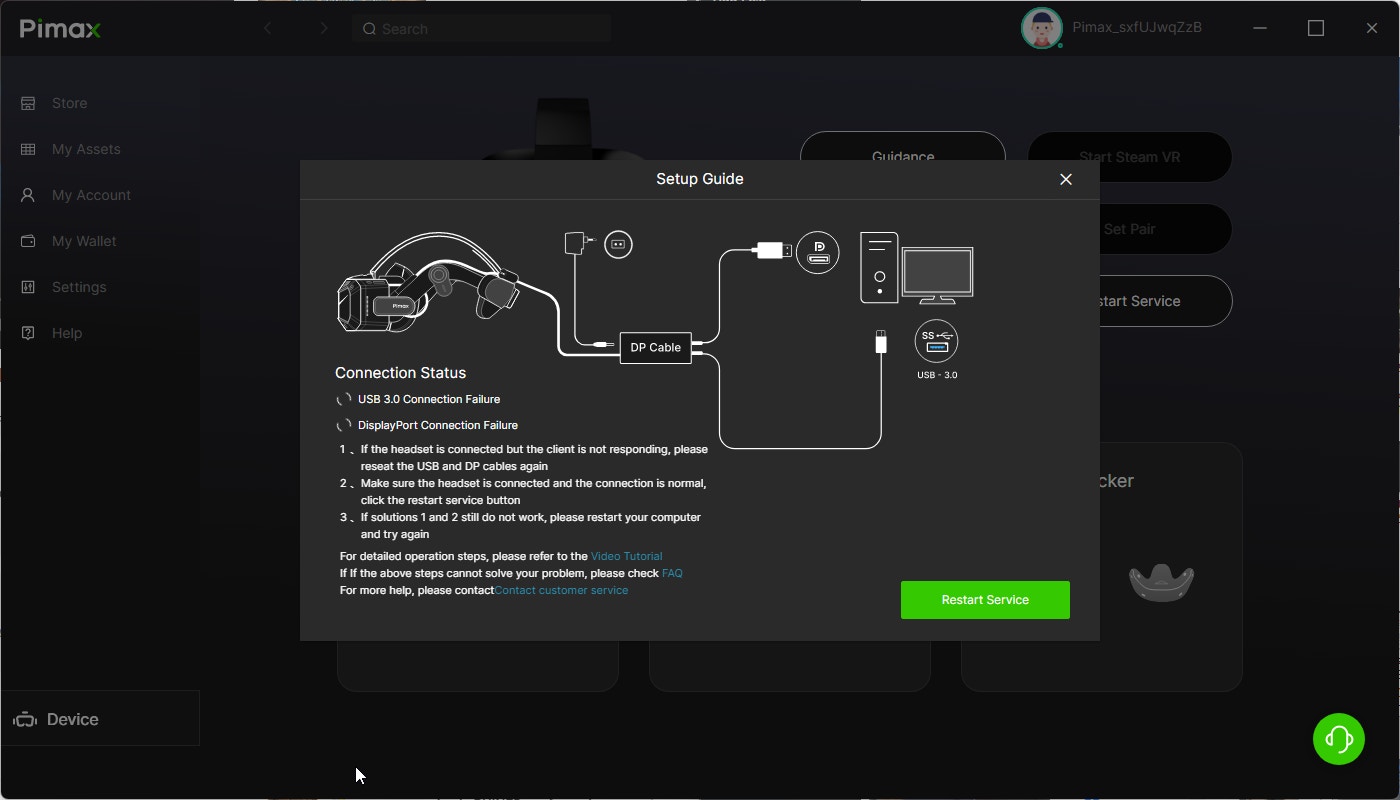Select My Wallet in the sidebar
1400x800 pixels.
[83, 241]
